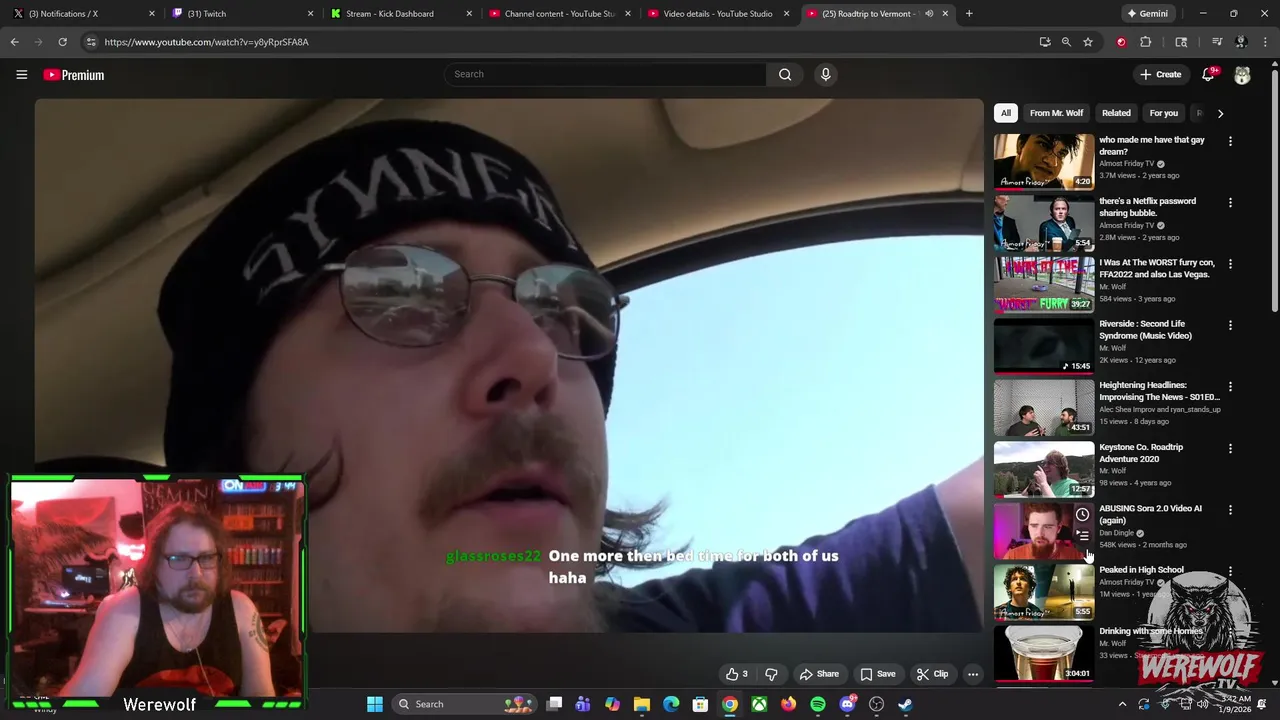Open Spotify from the taskbar
Viewport: 1280px width, 720px height.
point(818,704)
